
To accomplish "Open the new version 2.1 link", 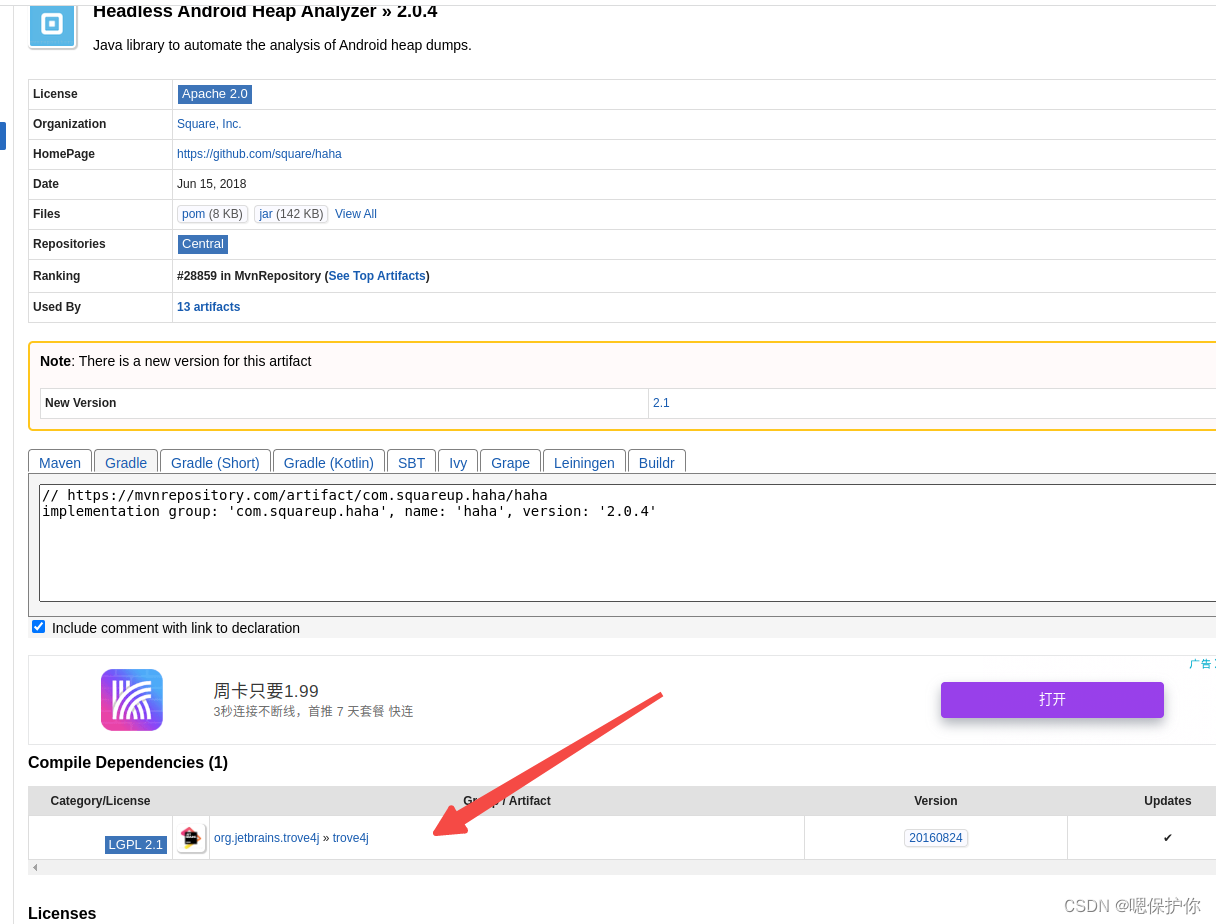I will point(661,403).
